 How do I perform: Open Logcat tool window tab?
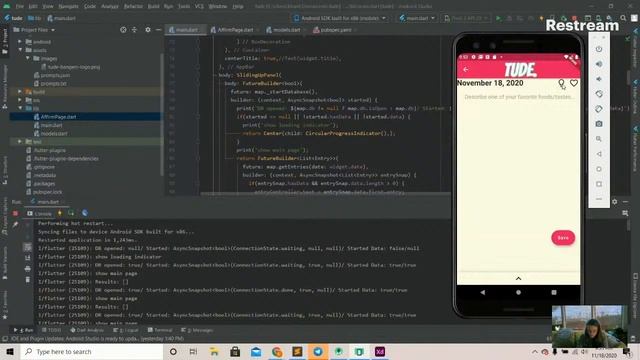click(126, 330)
